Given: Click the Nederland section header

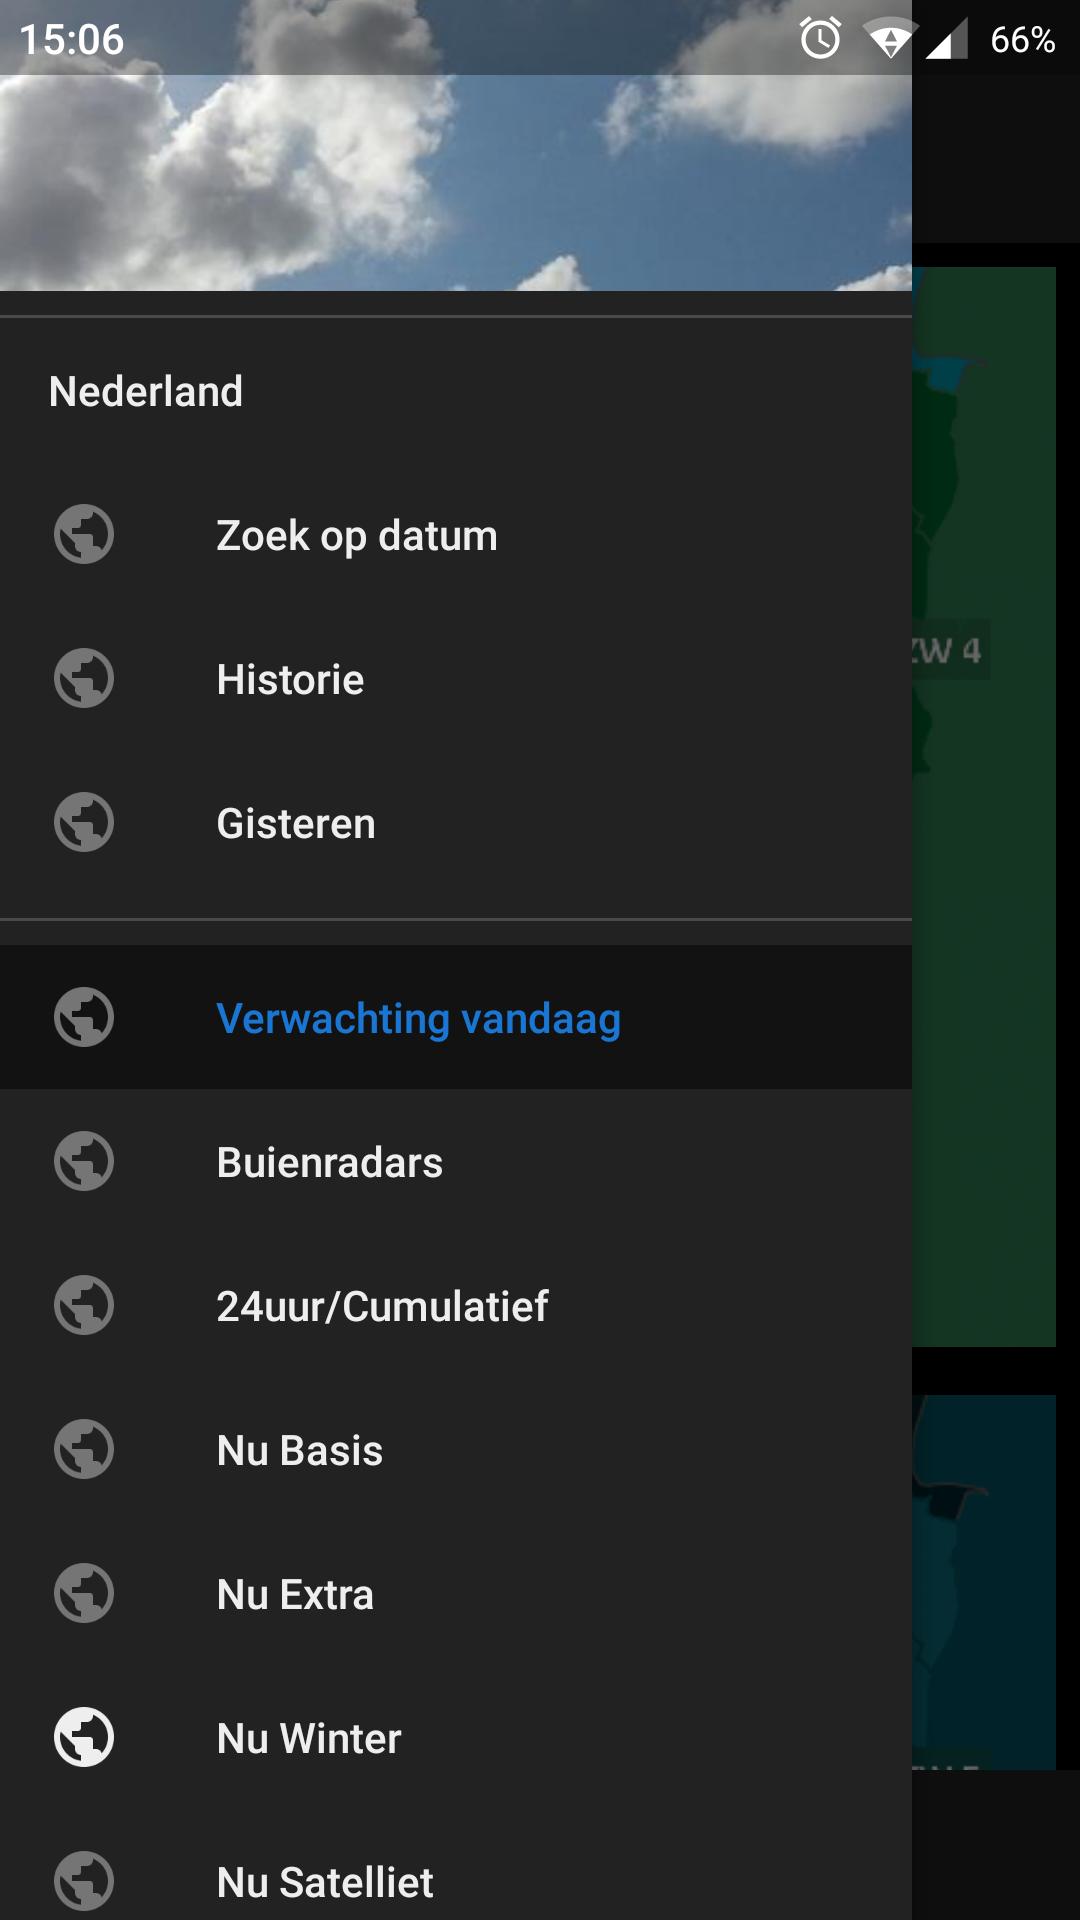Looking at the screenshot, I should (146, 391).
